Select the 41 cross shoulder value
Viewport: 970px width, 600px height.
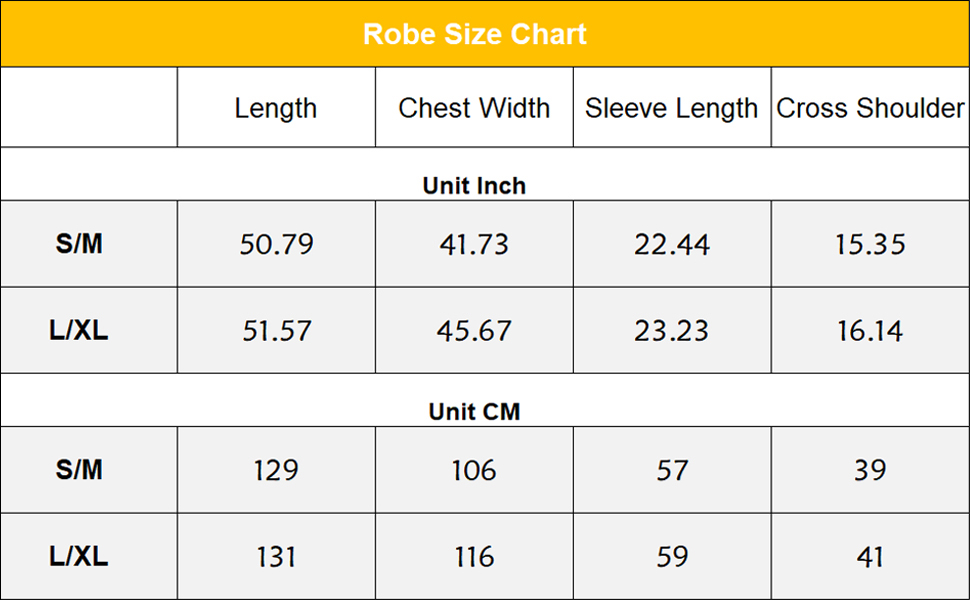[870, 557]
